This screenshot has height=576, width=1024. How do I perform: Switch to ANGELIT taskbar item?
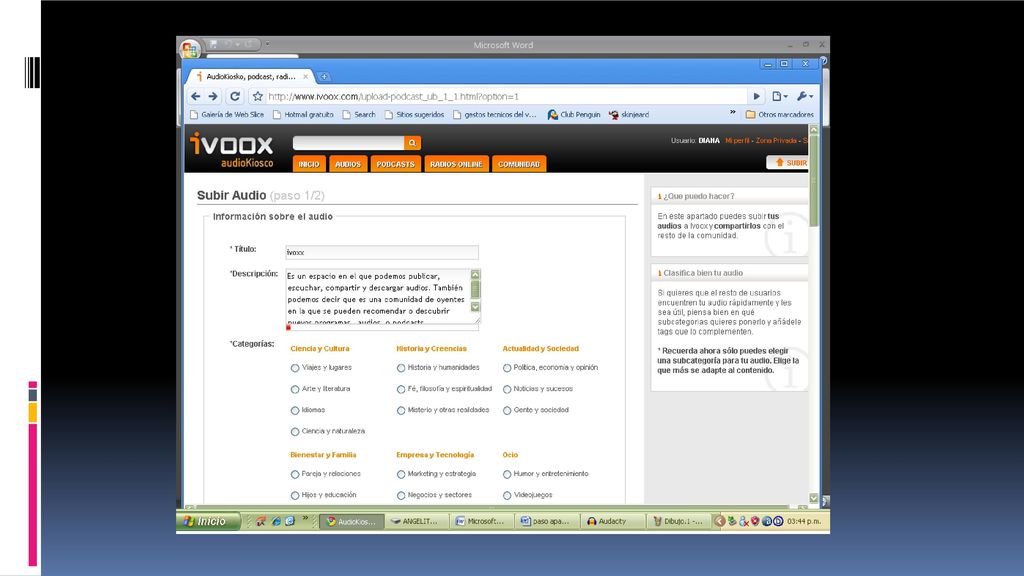pos(415,521)
